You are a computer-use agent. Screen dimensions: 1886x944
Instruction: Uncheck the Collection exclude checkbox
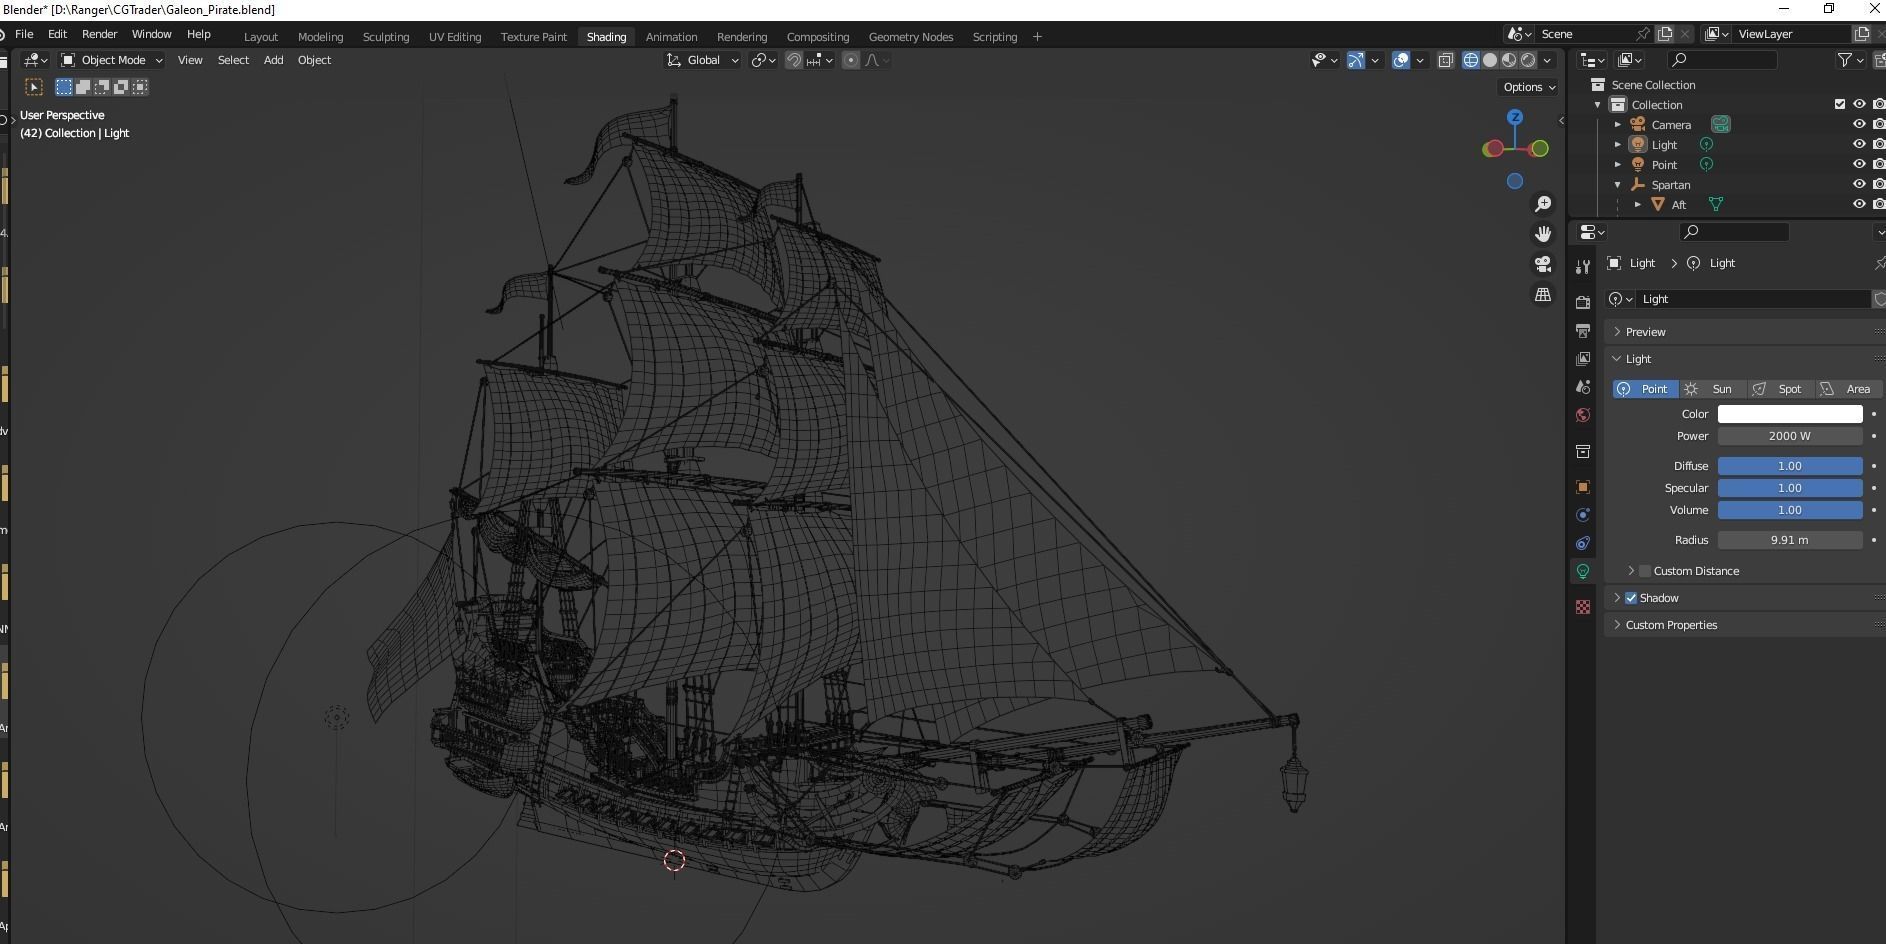click(x=1839, y=105)
